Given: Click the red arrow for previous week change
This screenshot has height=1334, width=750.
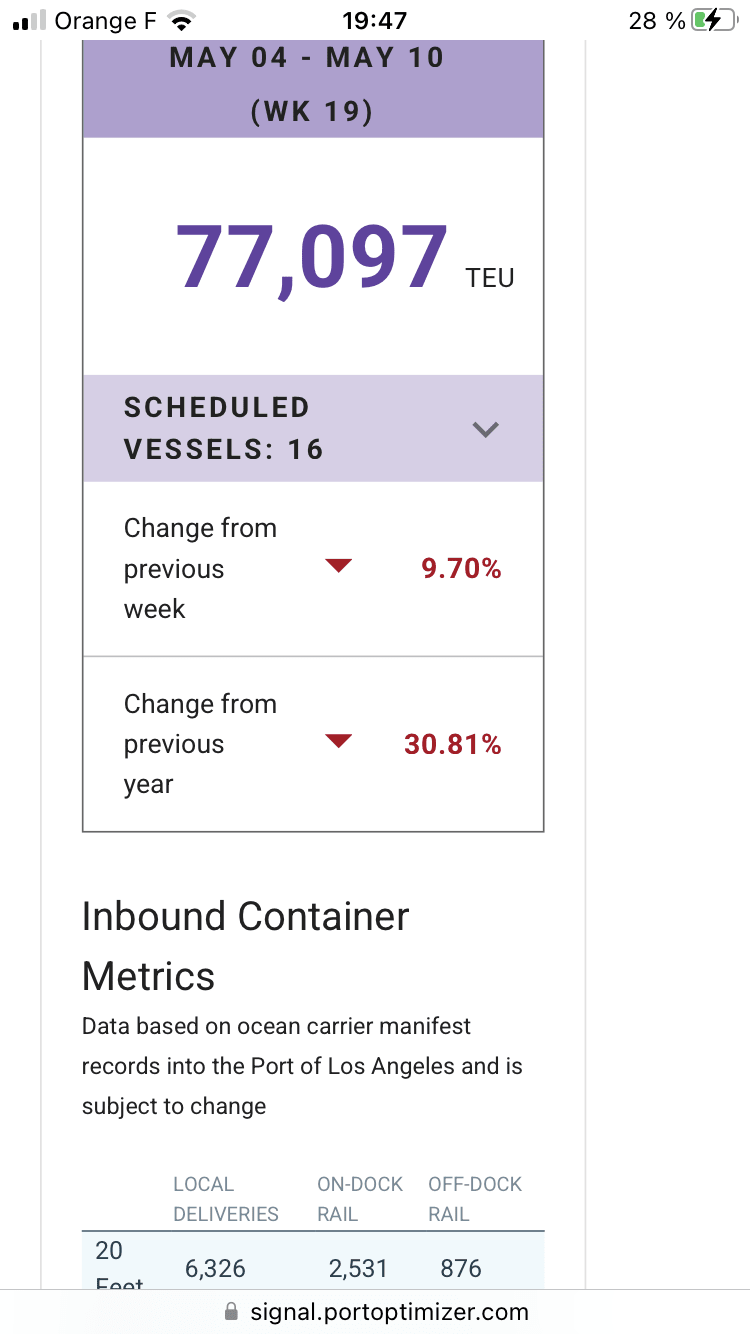Looking at the screenshot, I should click(x=339, y=566).
